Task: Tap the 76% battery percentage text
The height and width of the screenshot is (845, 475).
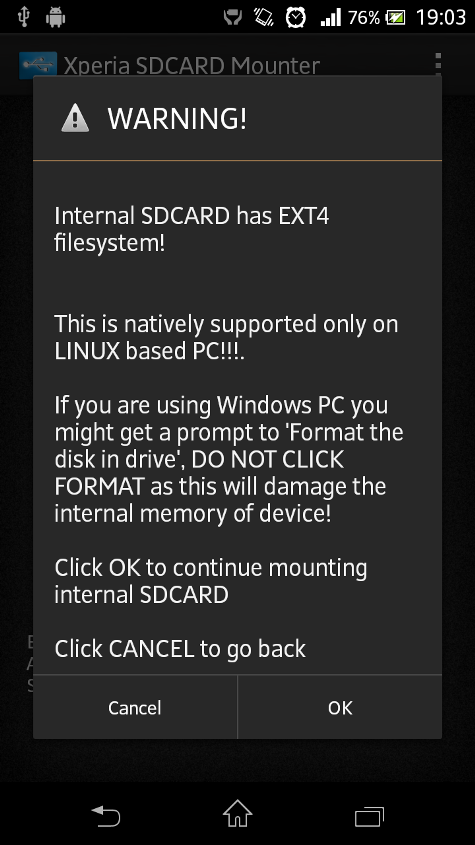Action: click(364, 17)
